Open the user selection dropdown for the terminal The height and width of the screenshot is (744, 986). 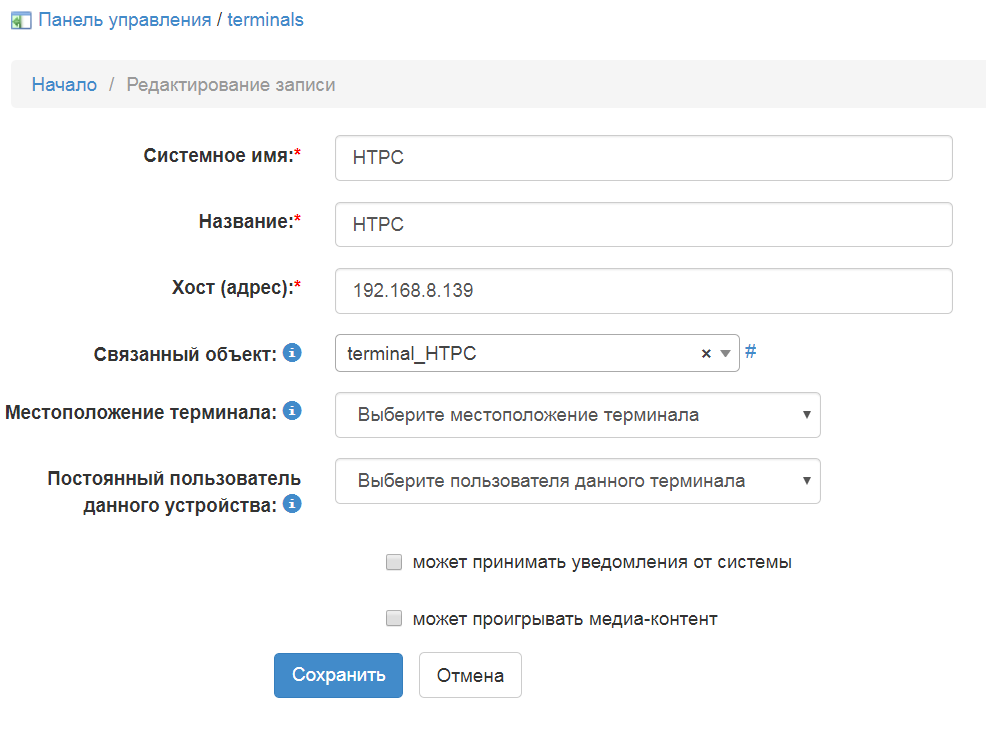tap(807, 481)
